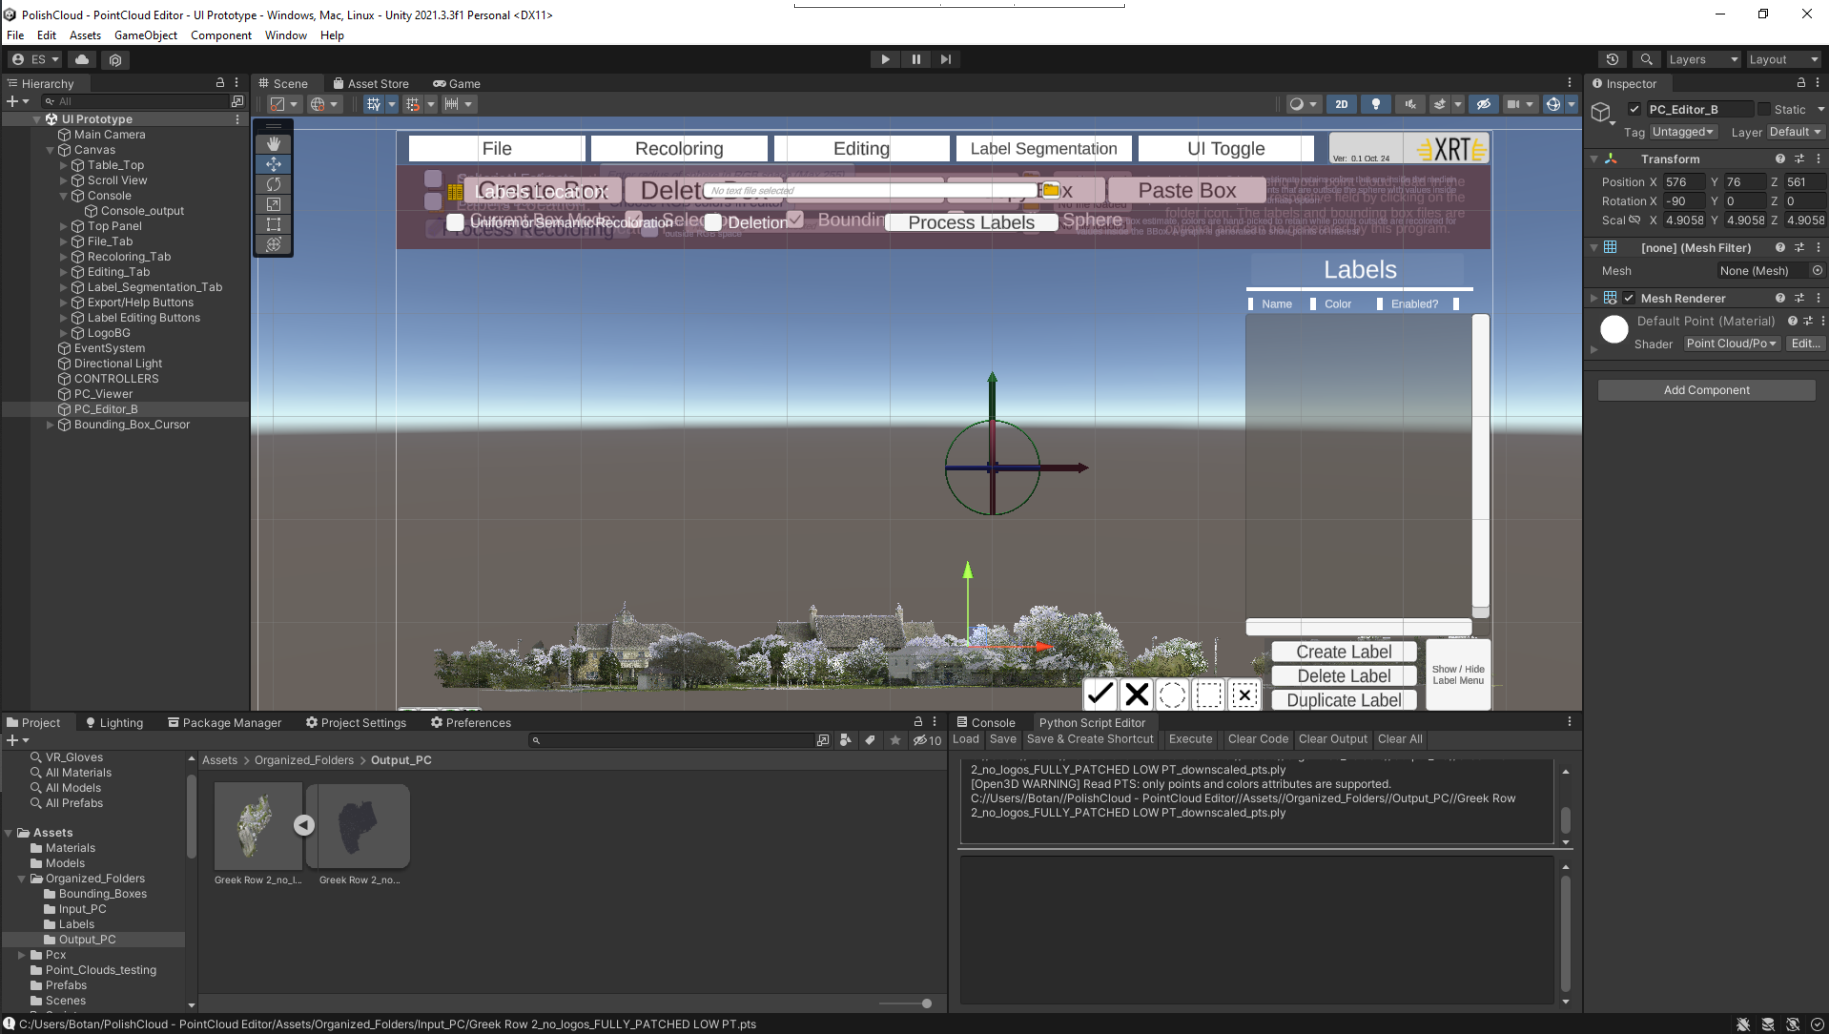Viewport: 1829px width, 1034px height.
Task: Click the Play button
Action: pyautogui.click(x=885, y=60)
